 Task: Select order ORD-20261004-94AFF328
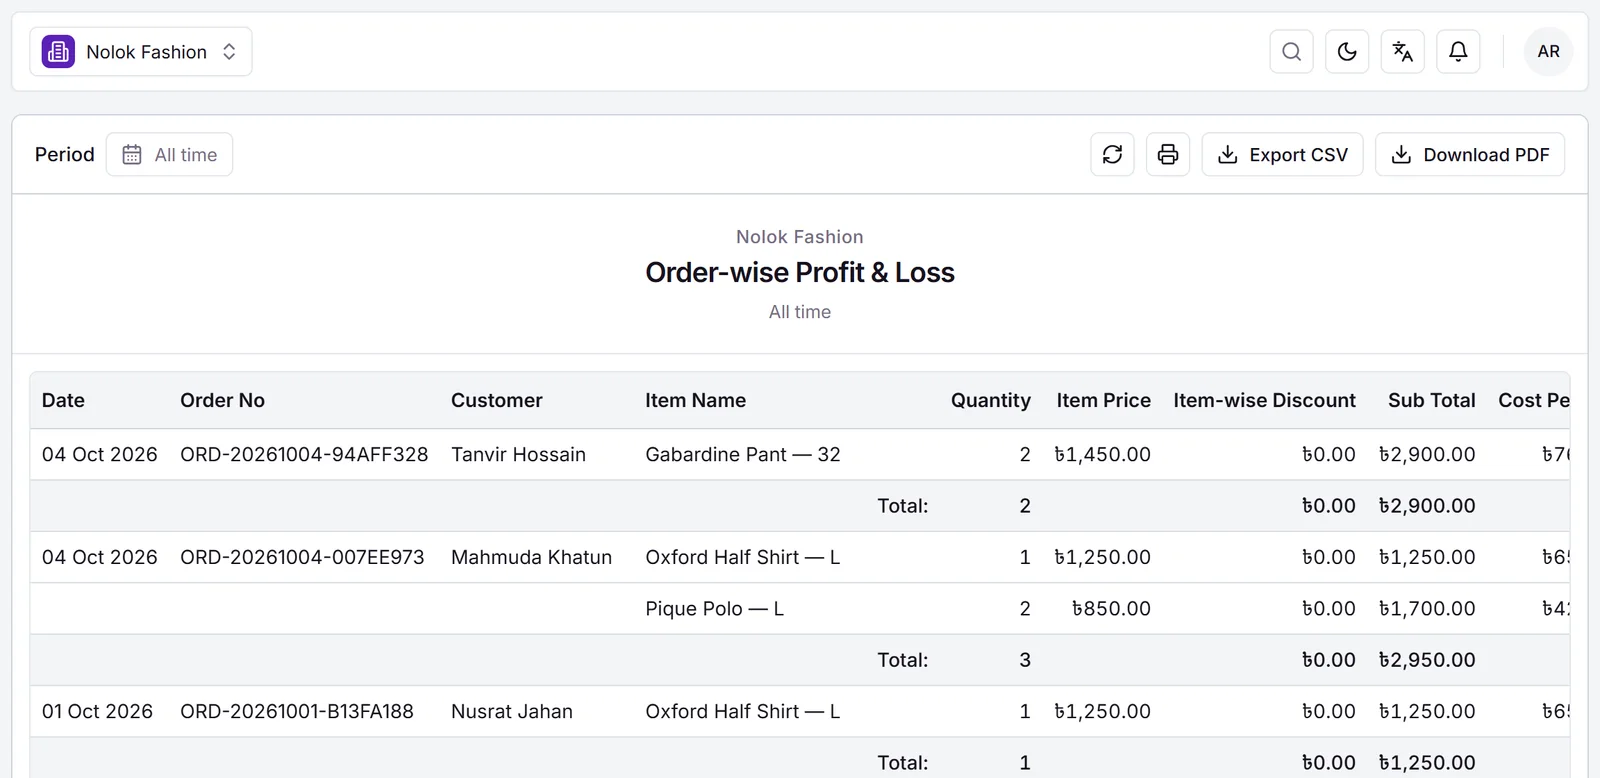tap(304, 455)
